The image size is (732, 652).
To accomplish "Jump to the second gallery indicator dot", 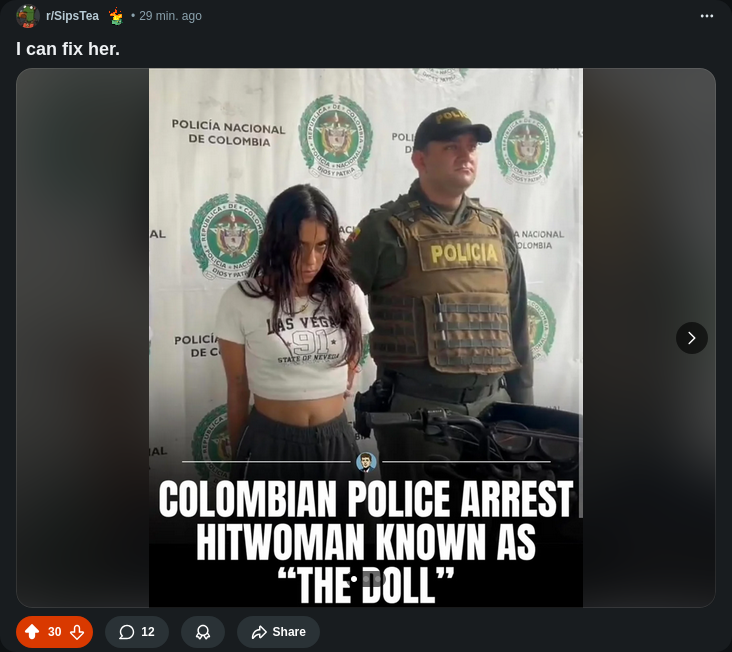I will point(366,579).
